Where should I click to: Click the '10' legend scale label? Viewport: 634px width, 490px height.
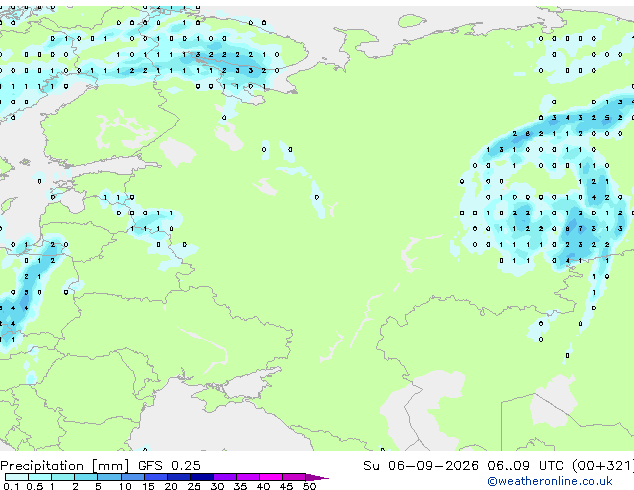pos(125,486)
